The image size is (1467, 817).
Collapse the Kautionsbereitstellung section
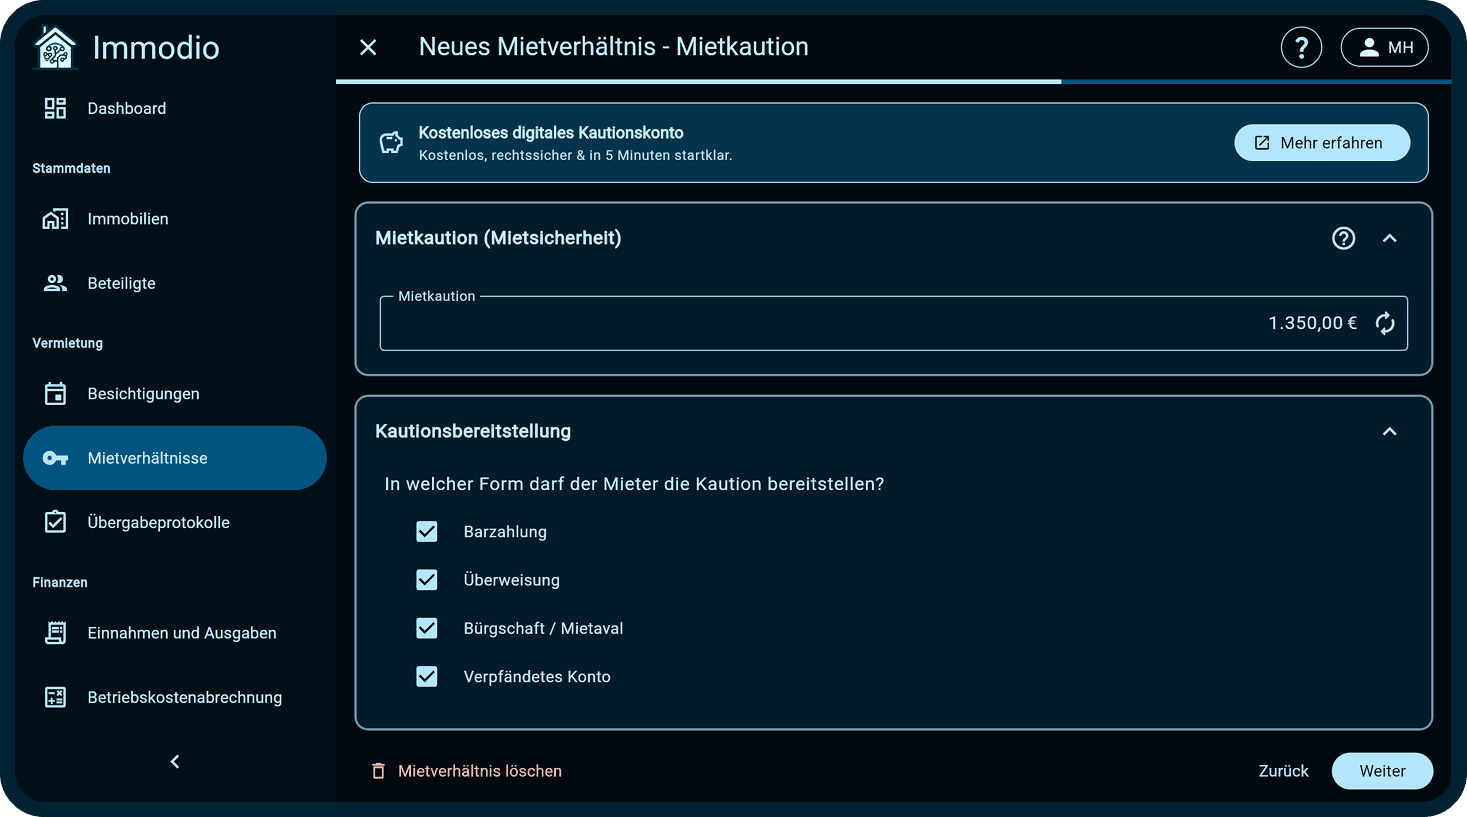(1389, 431)
